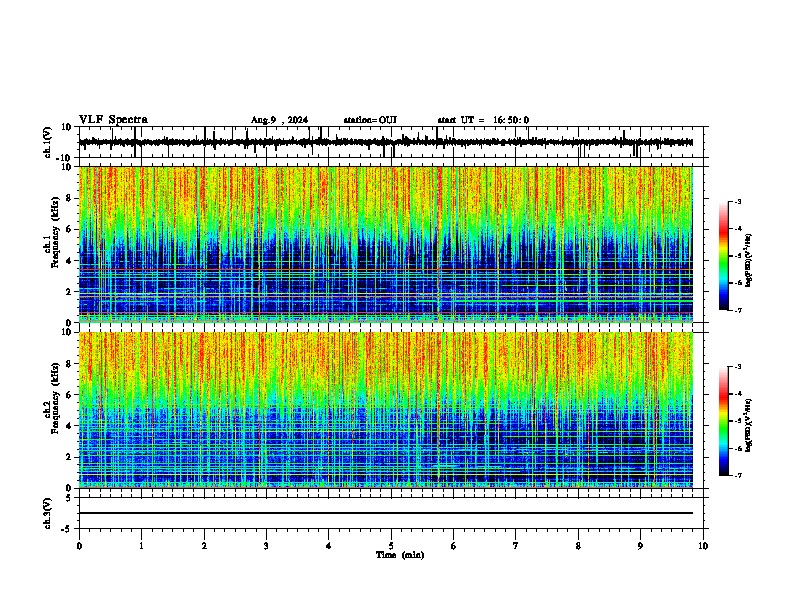This screenshot has height=612, width=792.
Task: Click time axis tick label "2"
Action: click(204, 546)
